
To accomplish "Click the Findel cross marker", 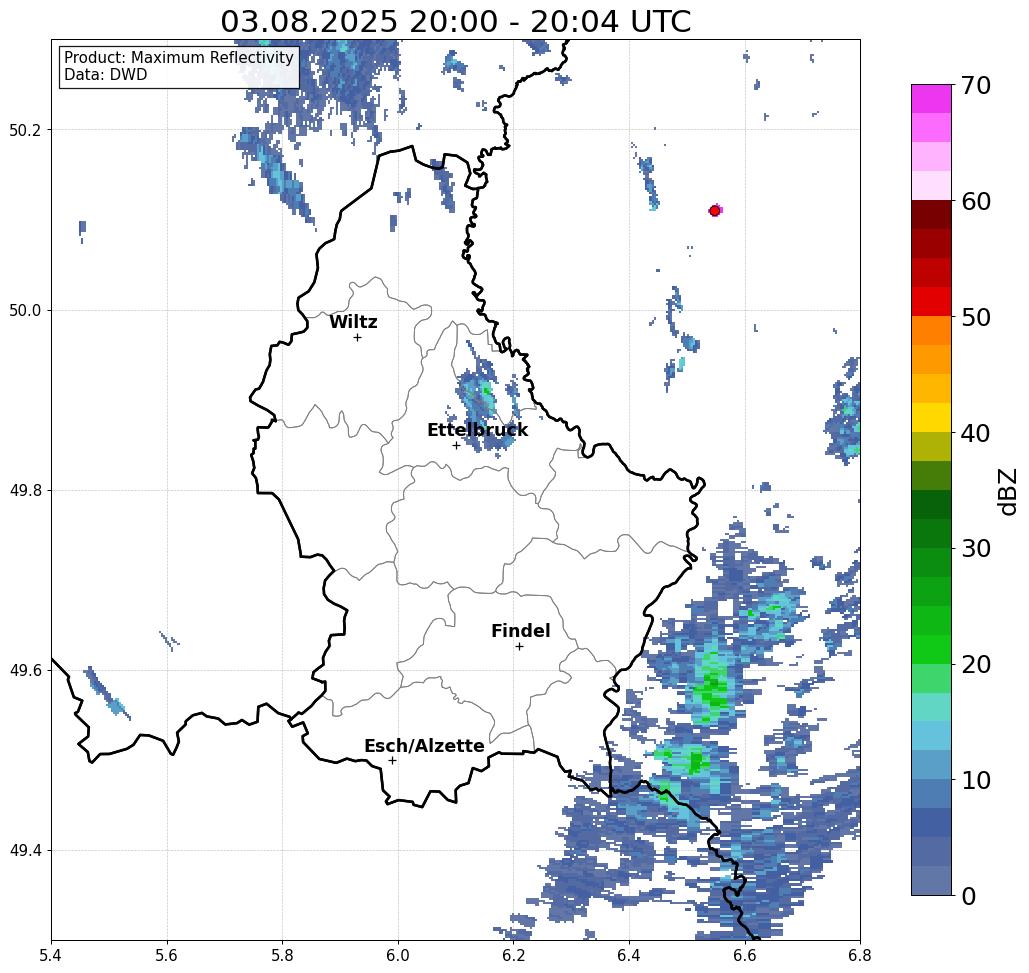I will pos(519,647).
